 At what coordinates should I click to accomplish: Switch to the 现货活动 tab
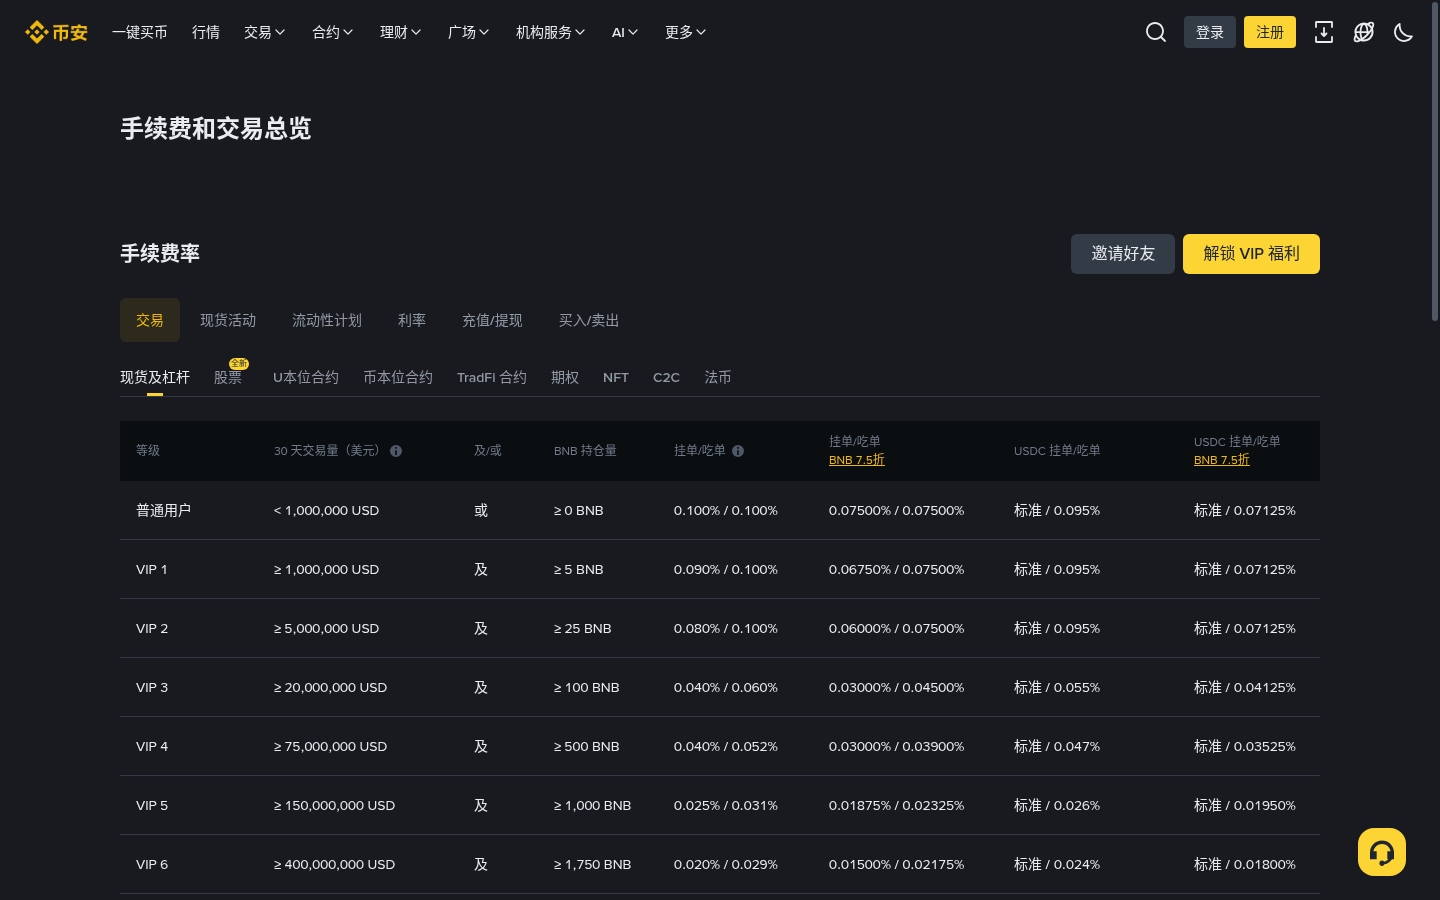tap(228, 320)
